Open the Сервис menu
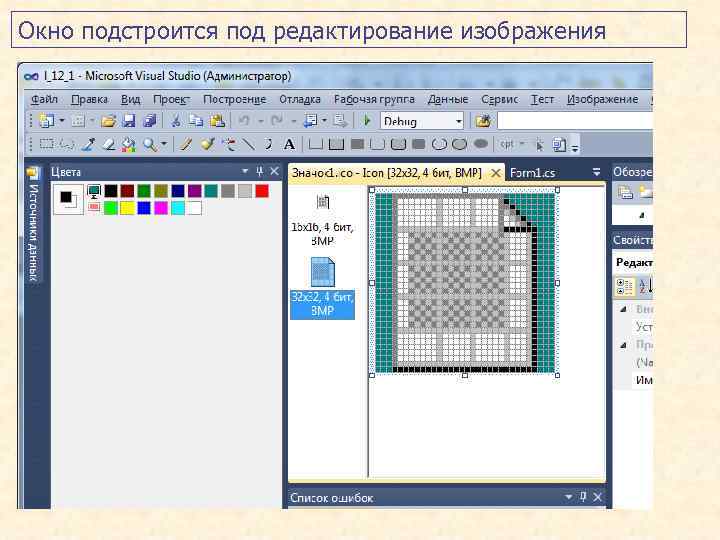Image resolution: width=720 pixels, height=540 pixels. click(500, 99)
